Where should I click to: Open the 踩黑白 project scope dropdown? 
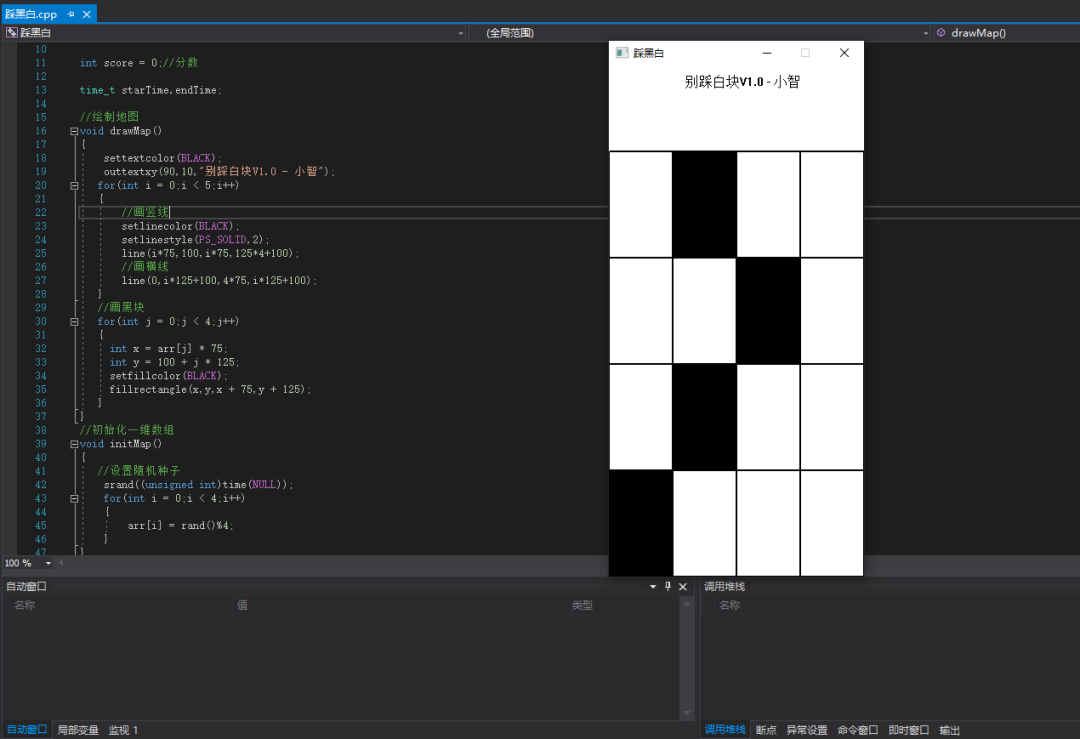(x=461, y=33)
